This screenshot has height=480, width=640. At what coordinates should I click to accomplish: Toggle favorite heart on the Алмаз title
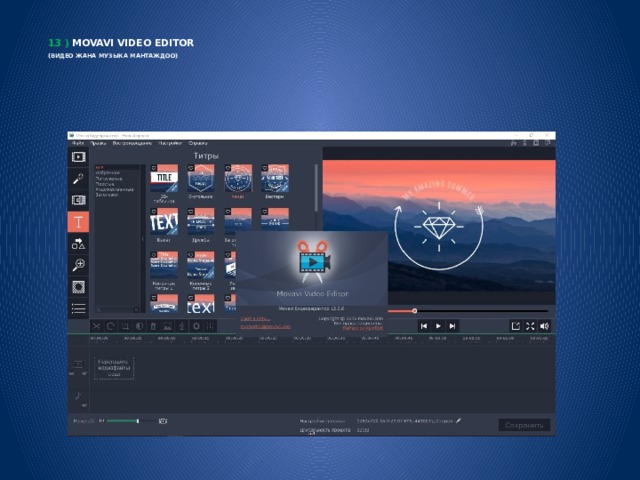tap(228, 168)
